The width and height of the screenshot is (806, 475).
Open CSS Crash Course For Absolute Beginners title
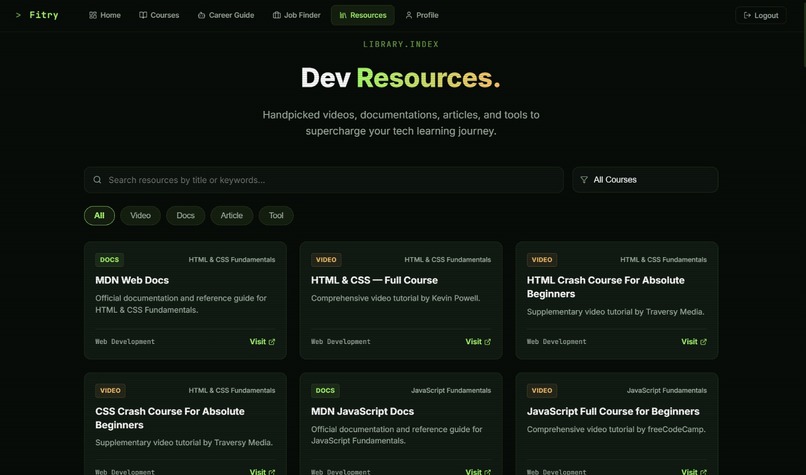tap(170, 418)
